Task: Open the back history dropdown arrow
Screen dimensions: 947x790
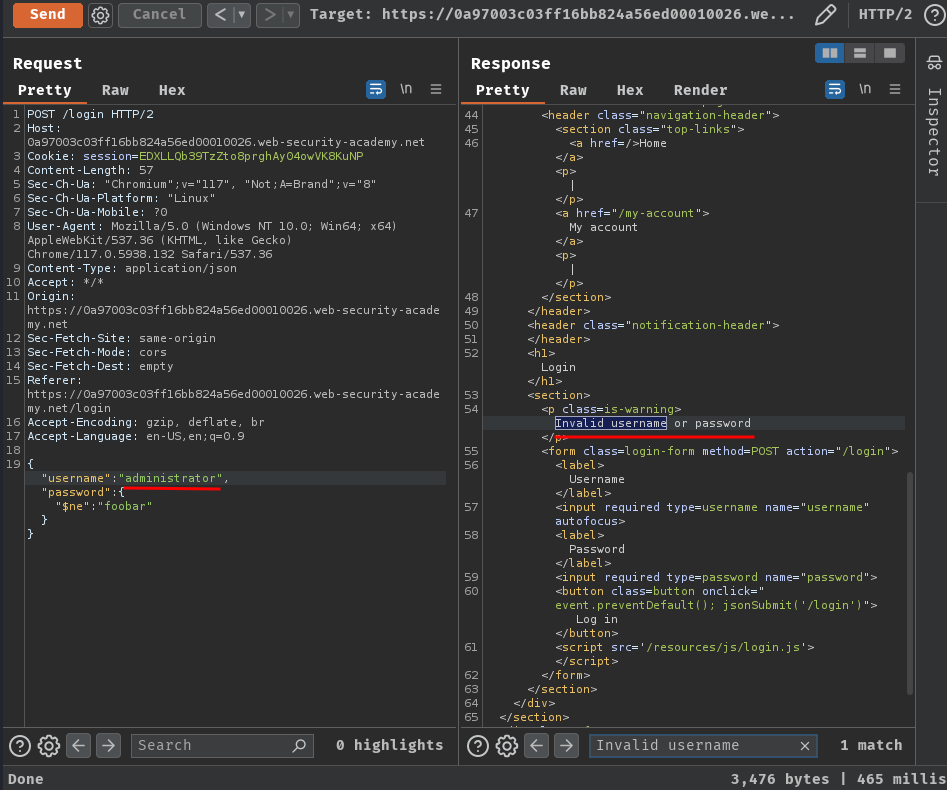Action: pyautogui.click(x=242, y=14)
